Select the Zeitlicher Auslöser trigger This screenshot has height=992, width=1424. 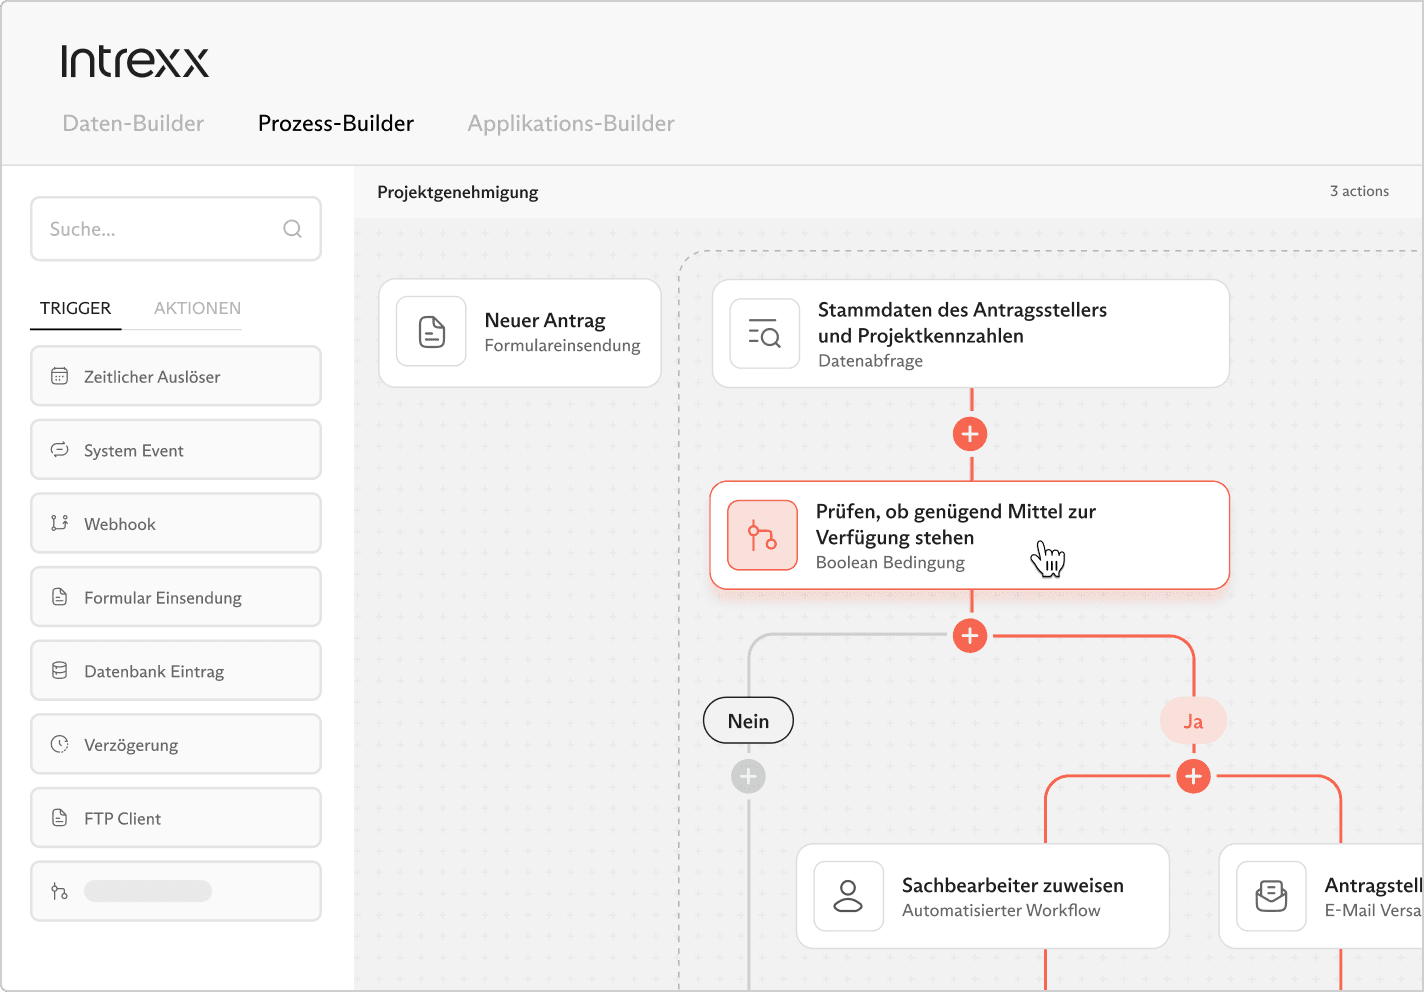point(176,376)
